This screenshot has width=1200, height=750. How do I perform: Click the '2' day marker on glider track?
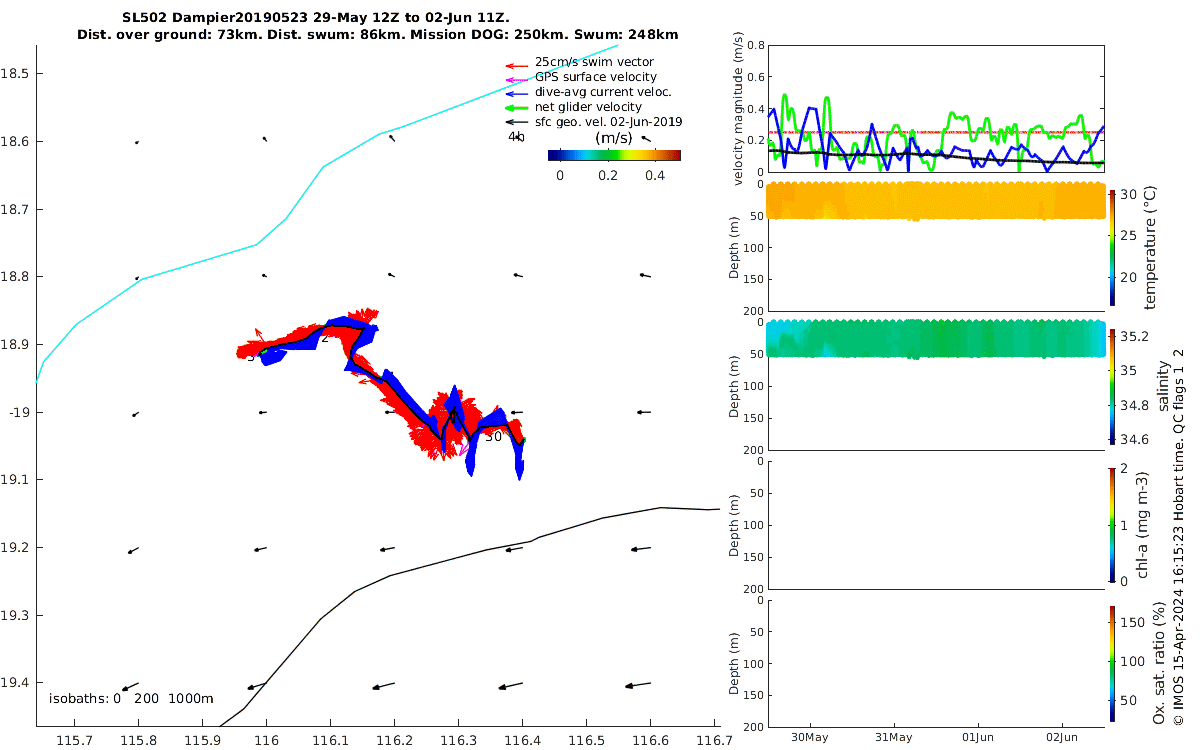point(325,338)
